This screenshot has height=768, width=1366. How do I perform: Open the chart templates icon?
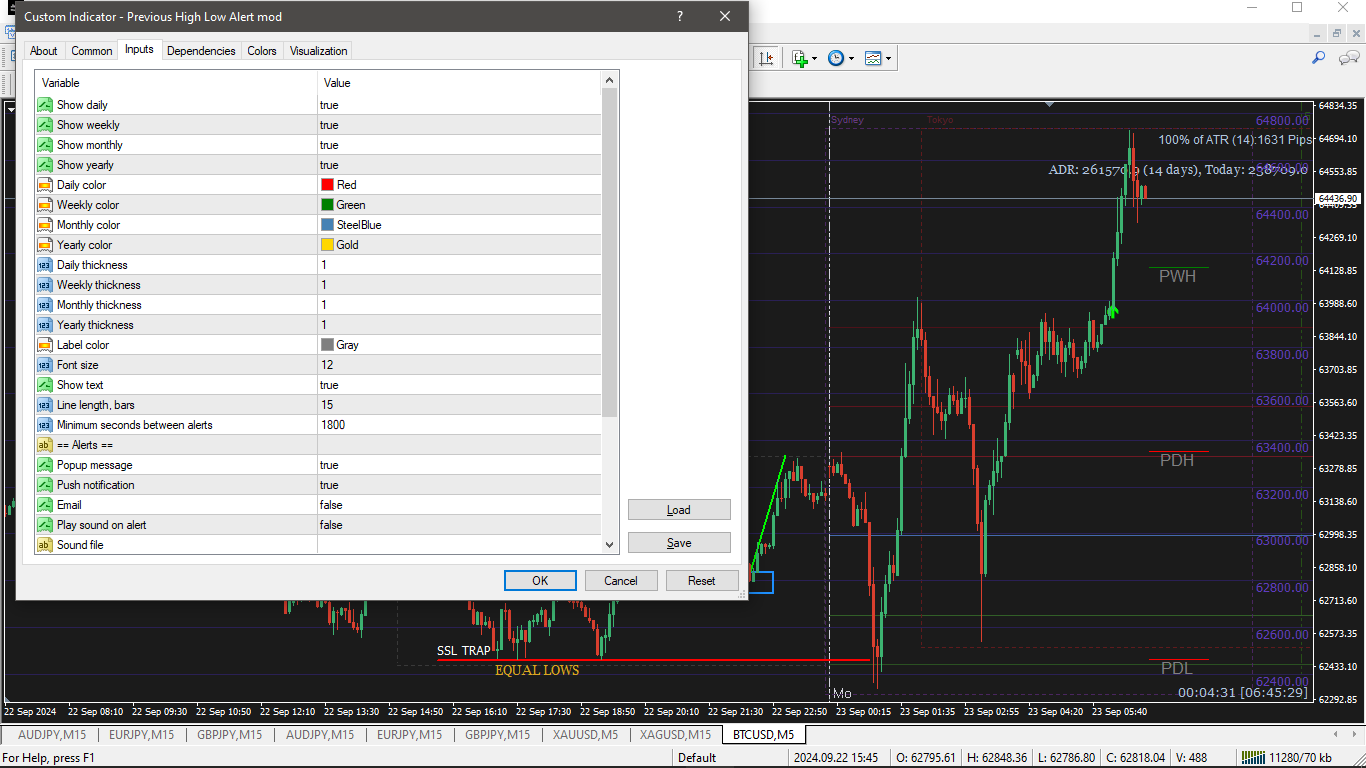click(x=873, y=58)
